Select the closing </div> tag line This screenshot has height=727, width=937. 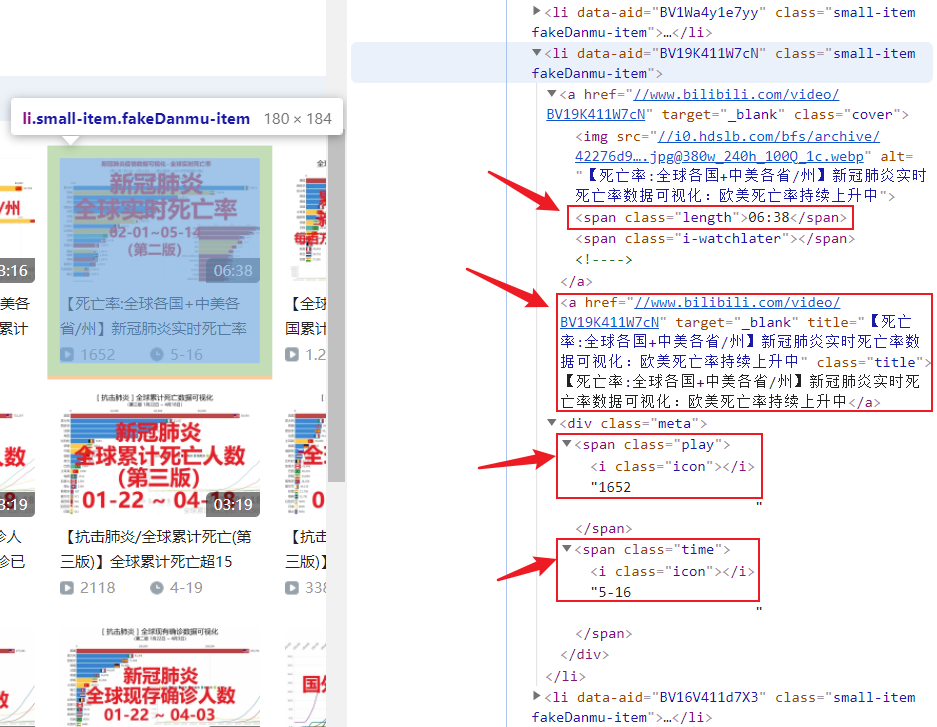(585, 655)
